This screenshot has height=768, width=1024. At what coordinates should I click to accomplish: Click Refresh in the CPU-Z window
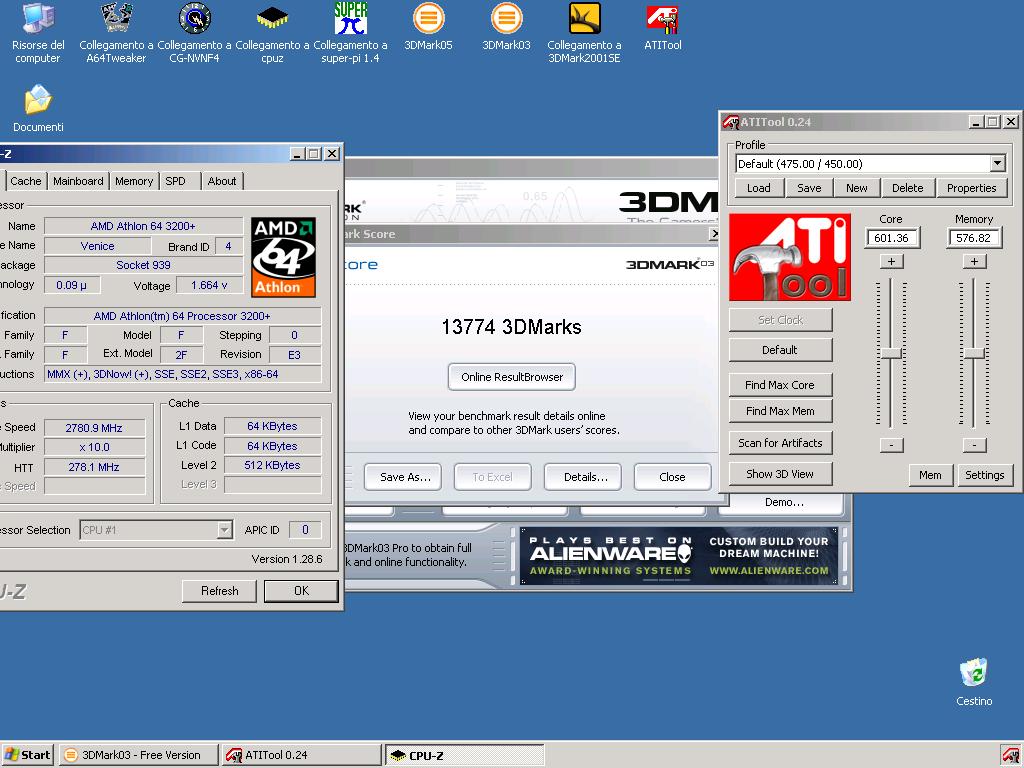click(219, 590)
